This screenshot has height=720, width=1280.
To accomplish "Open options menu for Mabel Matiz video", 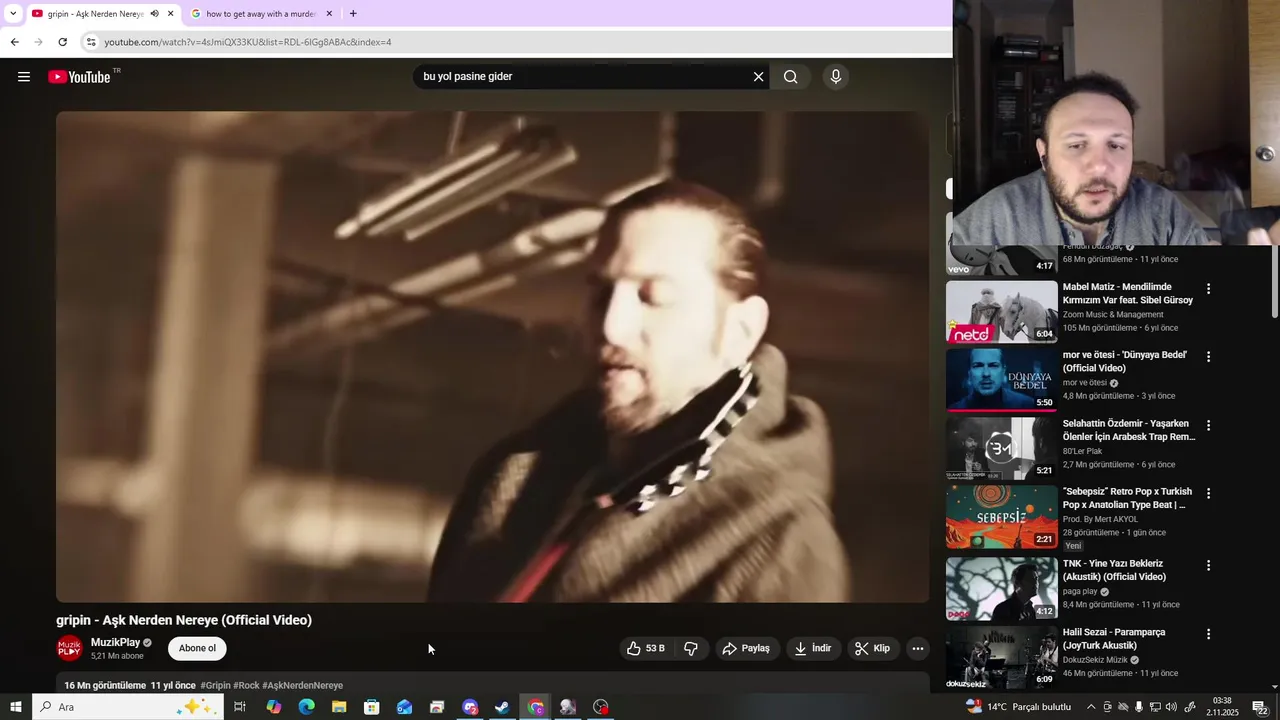I will (1208, 288).
